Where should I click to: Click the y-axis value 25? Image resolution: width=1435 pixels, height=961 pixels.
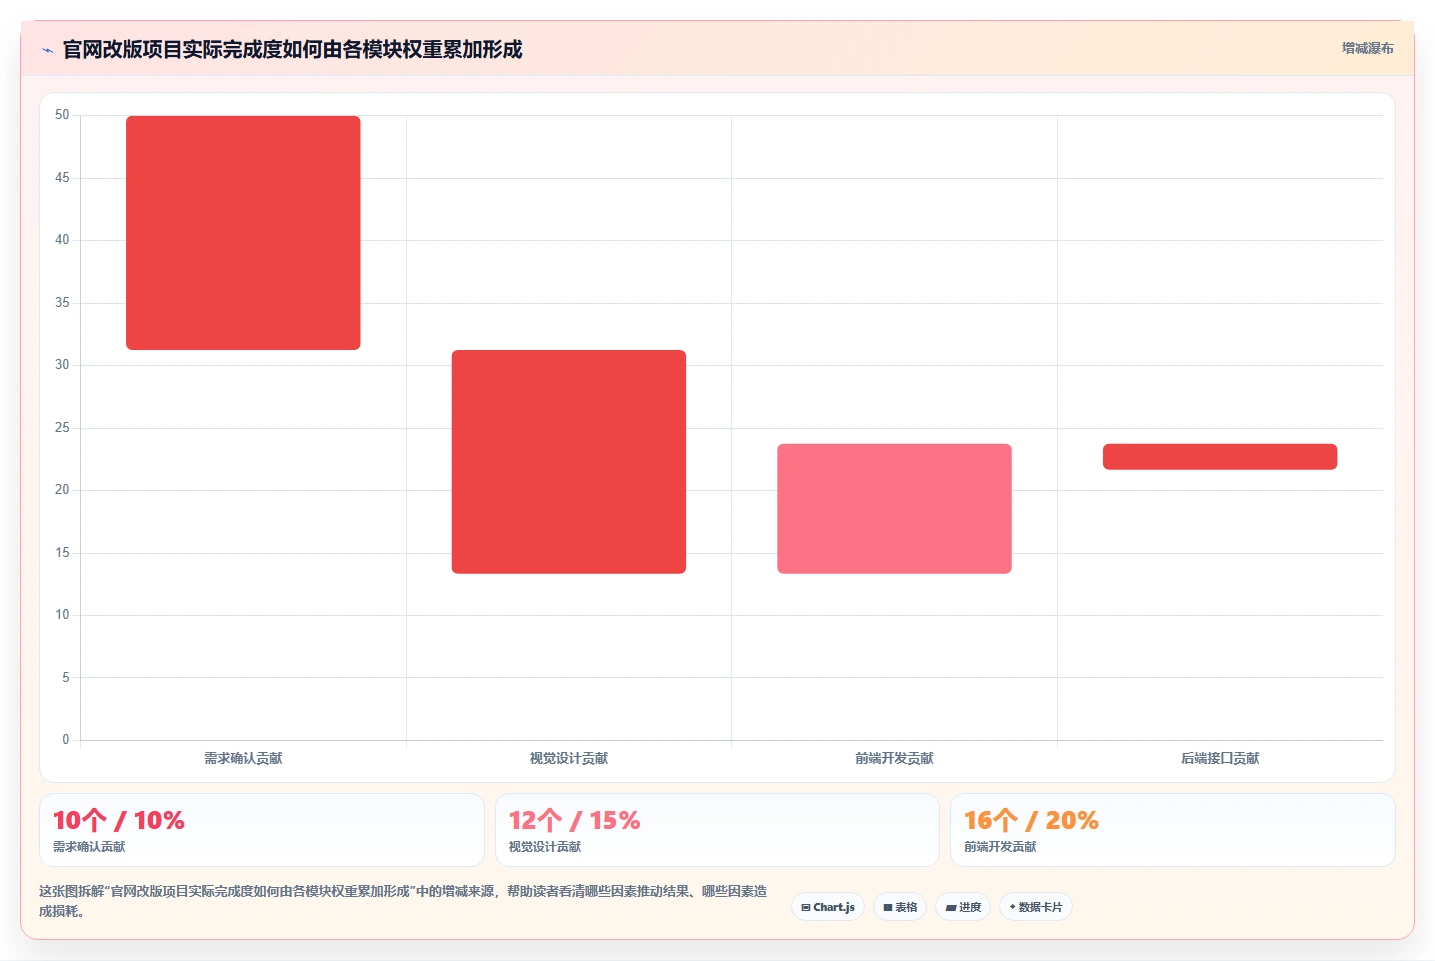tap(62, 428)
